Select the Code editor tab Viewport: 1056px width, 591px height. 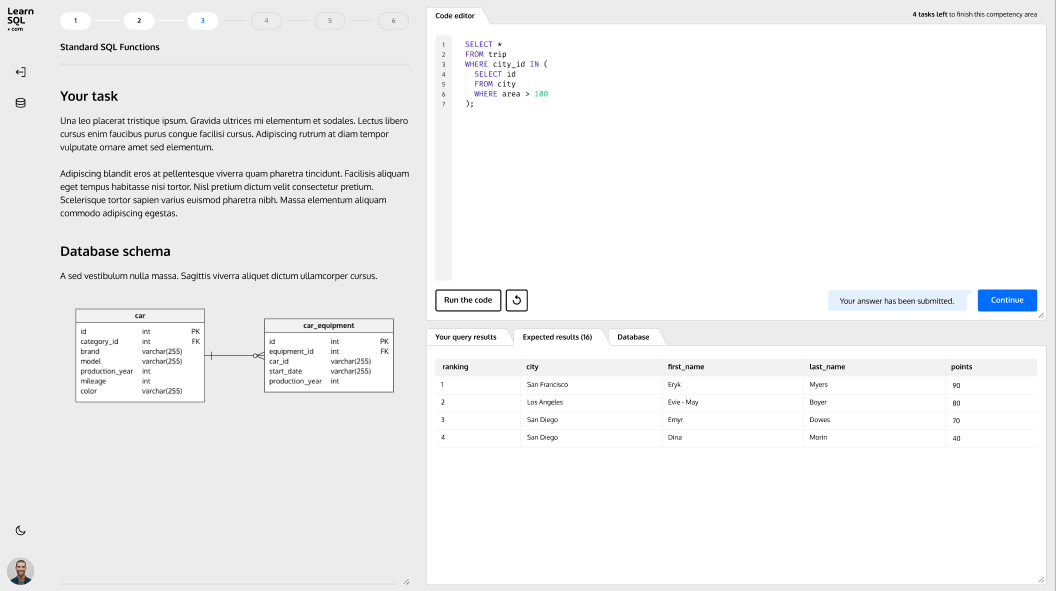455,15
